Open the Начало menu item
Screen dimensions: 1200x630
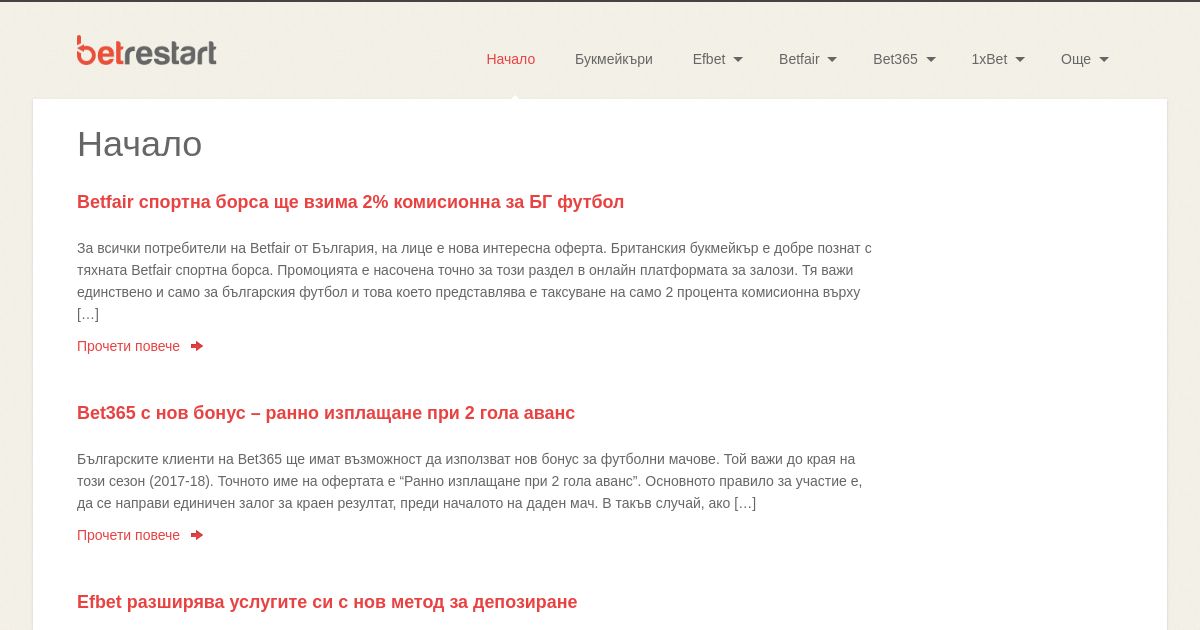[511, 59]
